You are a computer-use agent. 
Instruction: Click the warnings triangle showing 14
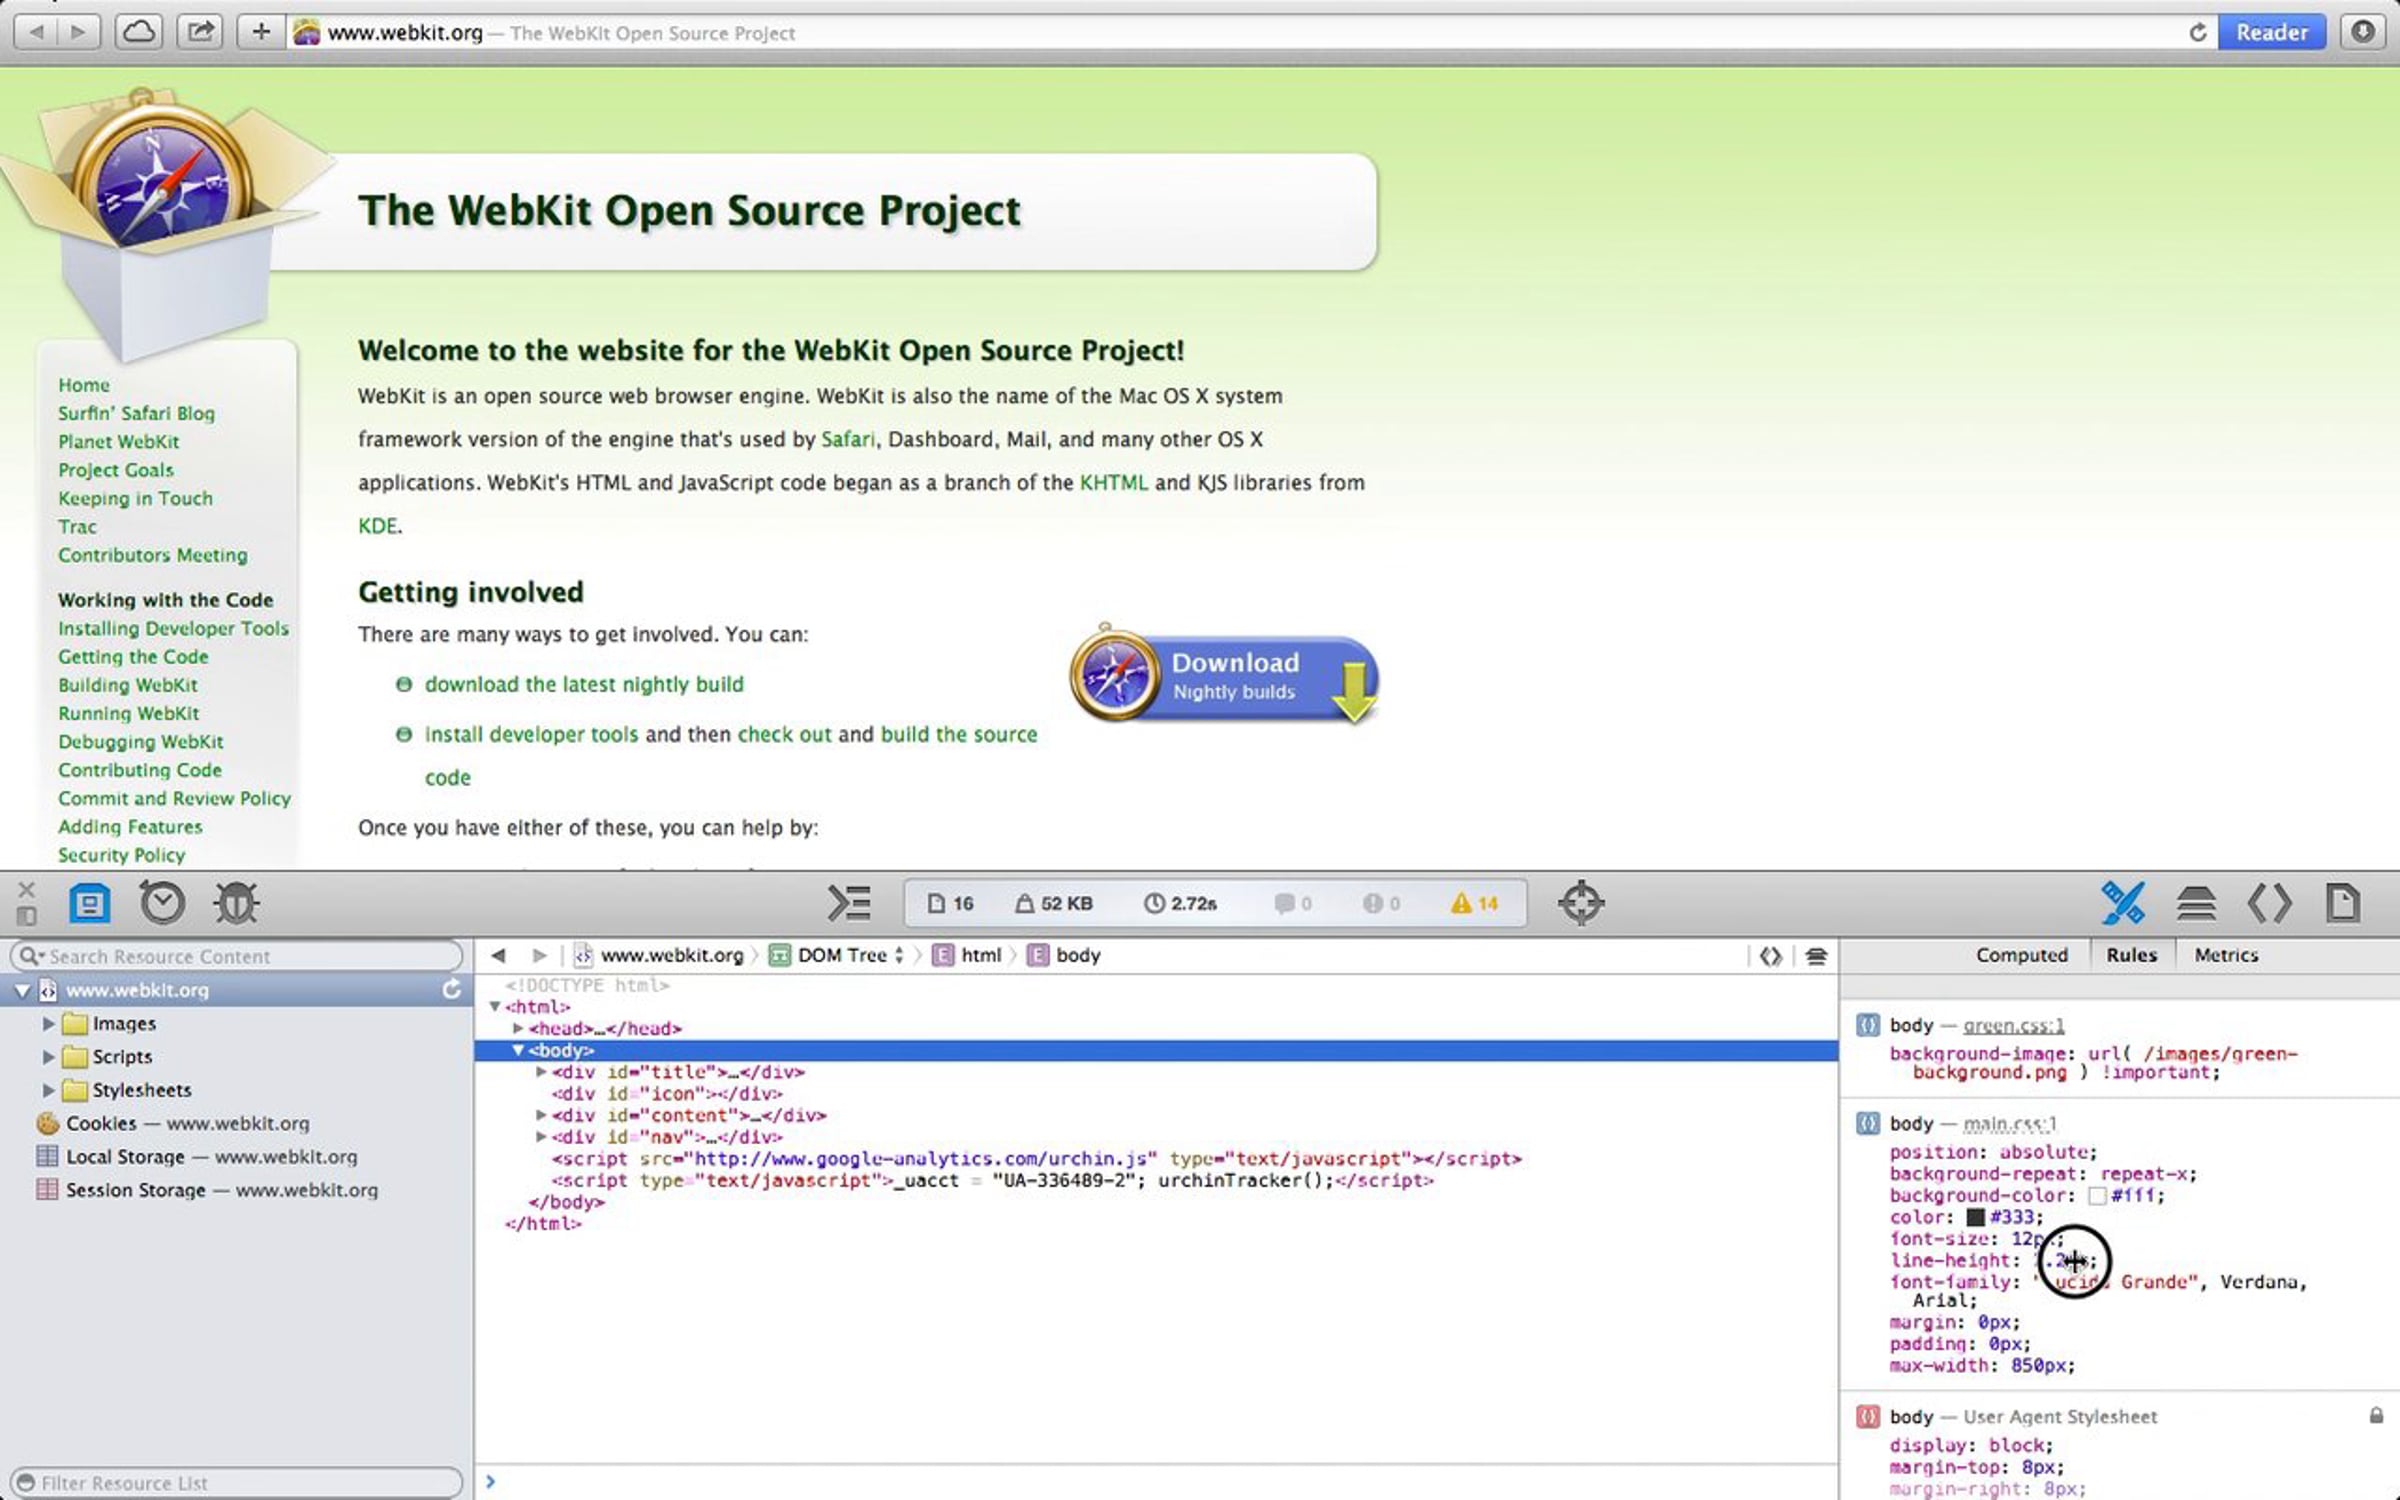coord(1475,903)
